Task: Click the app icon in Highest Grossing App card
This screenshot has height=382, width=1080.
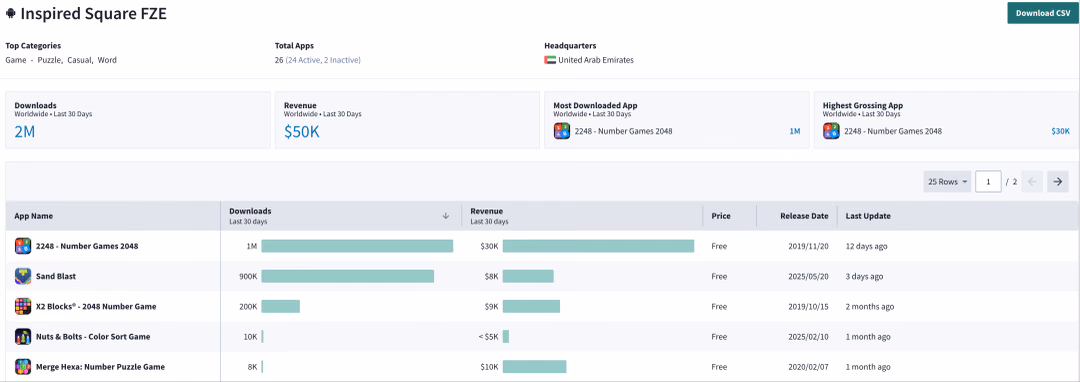Action: pos(831,131)
